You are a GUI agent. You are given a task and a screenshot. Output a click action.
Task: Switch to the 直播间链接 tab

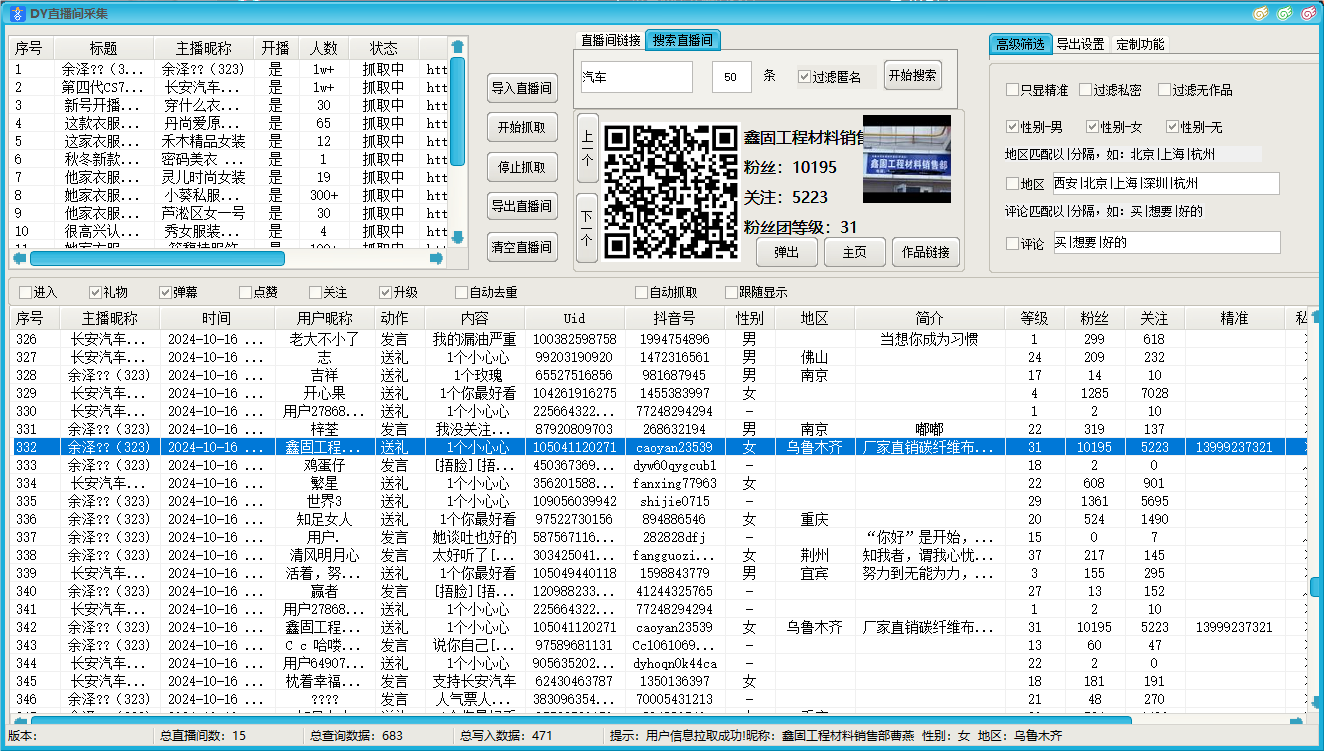611,40
